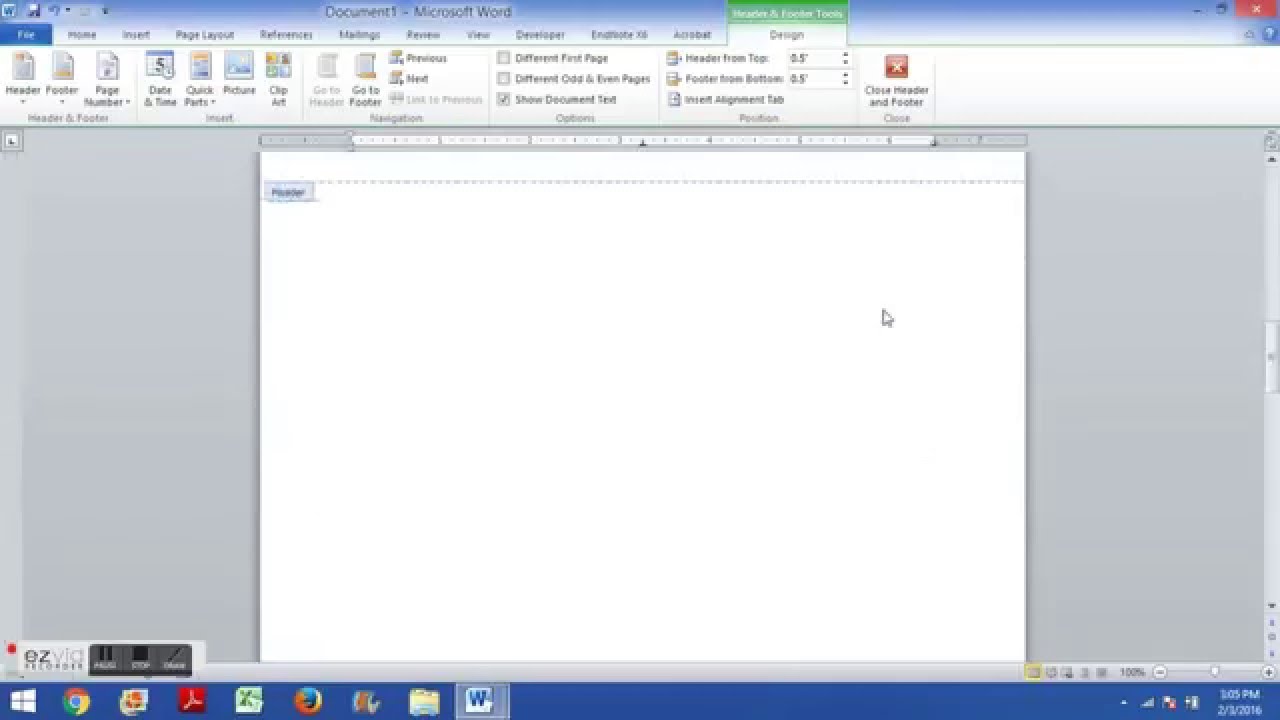Zoom out with the minus button
Viewport: 1280px width, 720px height.
(1160, 673)
